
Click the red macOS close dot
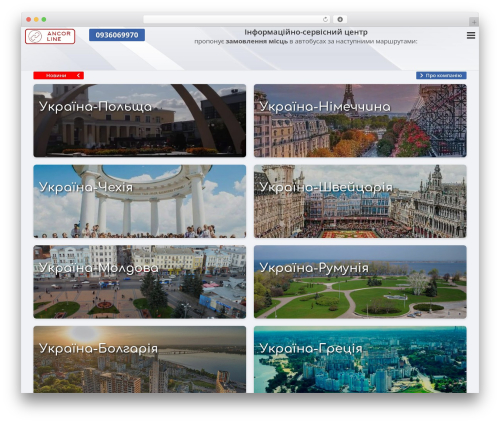click(x=29, y=20)
